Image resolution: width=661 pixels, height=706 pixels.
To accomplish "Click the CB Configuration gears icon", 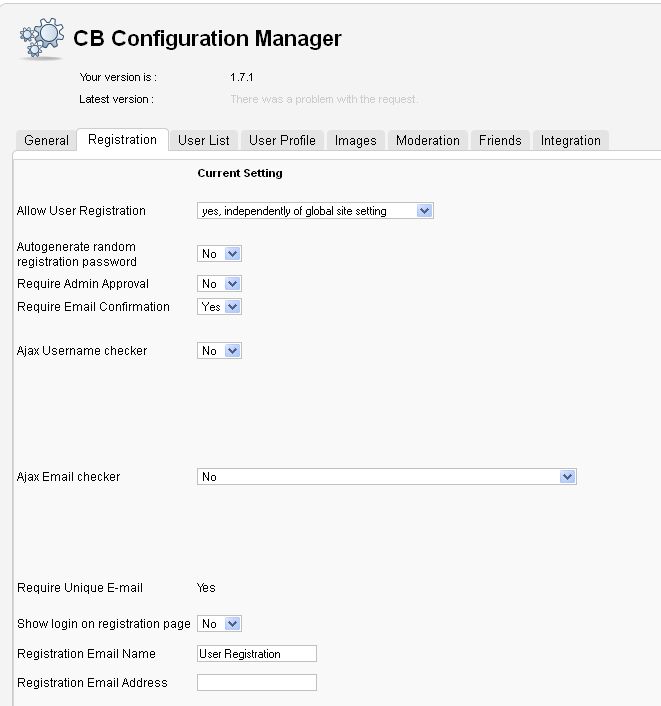I will 41,38.
